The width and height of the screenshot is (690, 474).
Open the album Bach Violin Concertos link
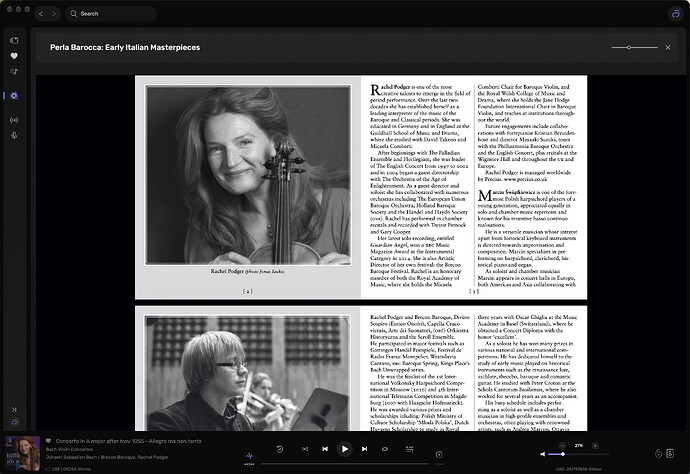pyautogui.click(x=70, y=449)
